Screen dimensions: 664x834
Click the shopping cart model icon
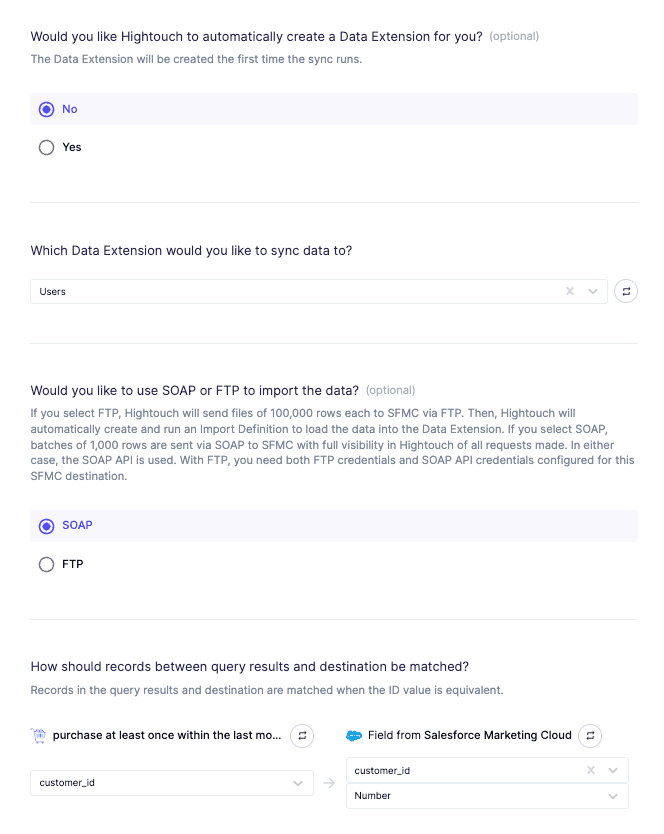click(x=39, y=736)
